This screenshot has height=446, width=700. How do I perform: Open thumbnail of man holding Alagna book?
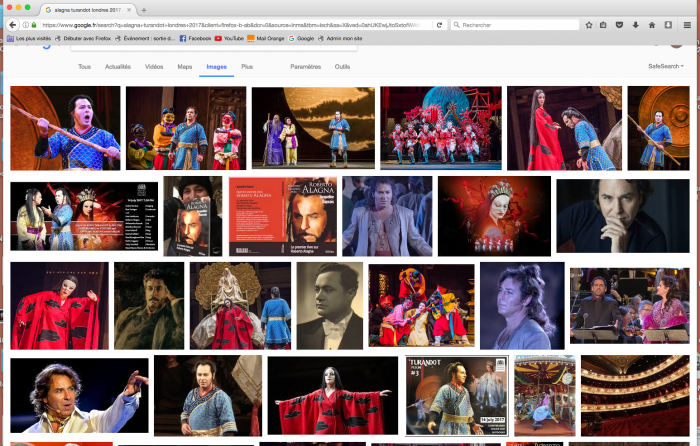[x=192, y=216]
